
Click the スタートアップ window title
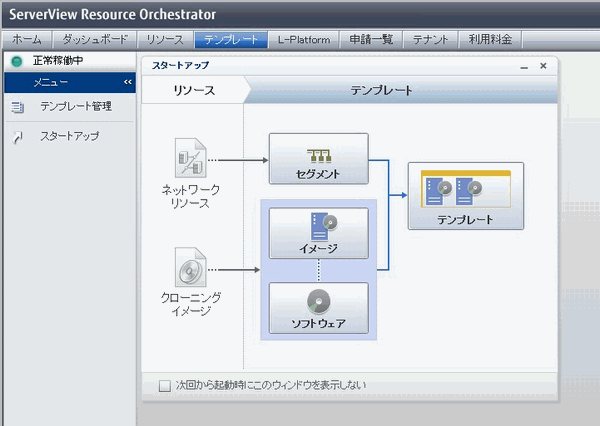180,65
